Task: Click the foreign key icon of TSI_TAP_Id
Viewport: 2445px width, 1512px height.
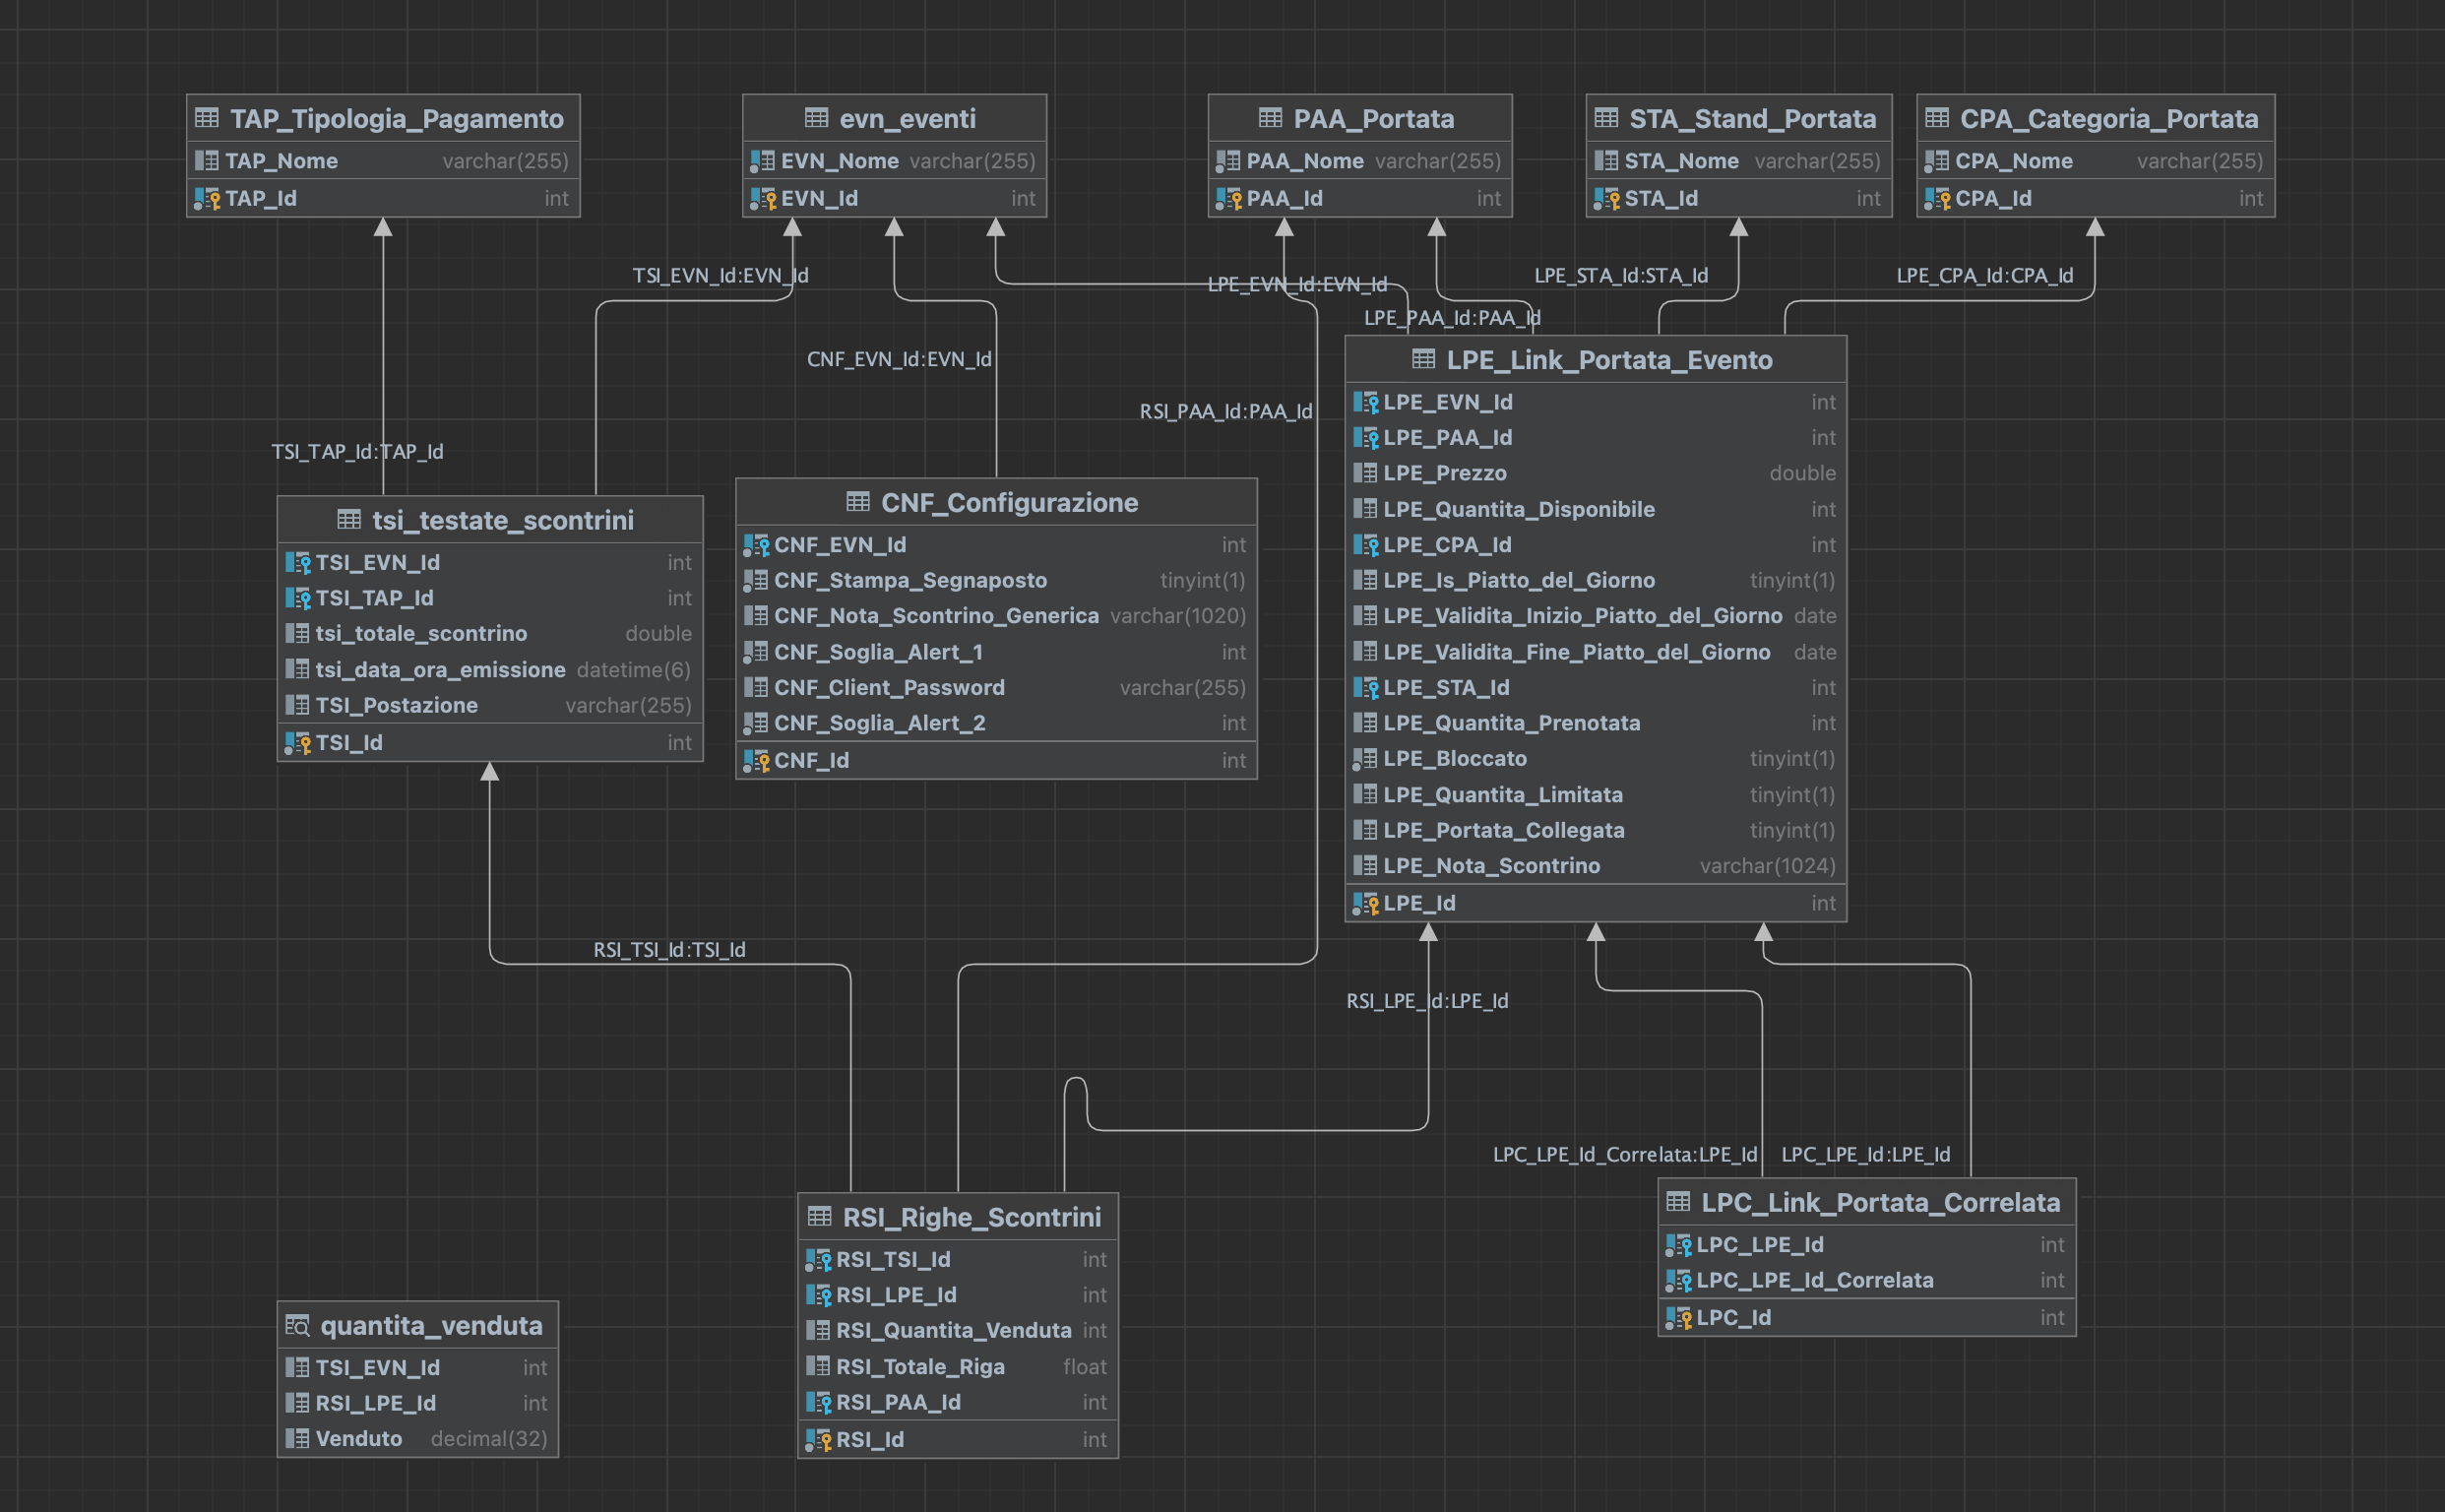Action: (298, 598)
